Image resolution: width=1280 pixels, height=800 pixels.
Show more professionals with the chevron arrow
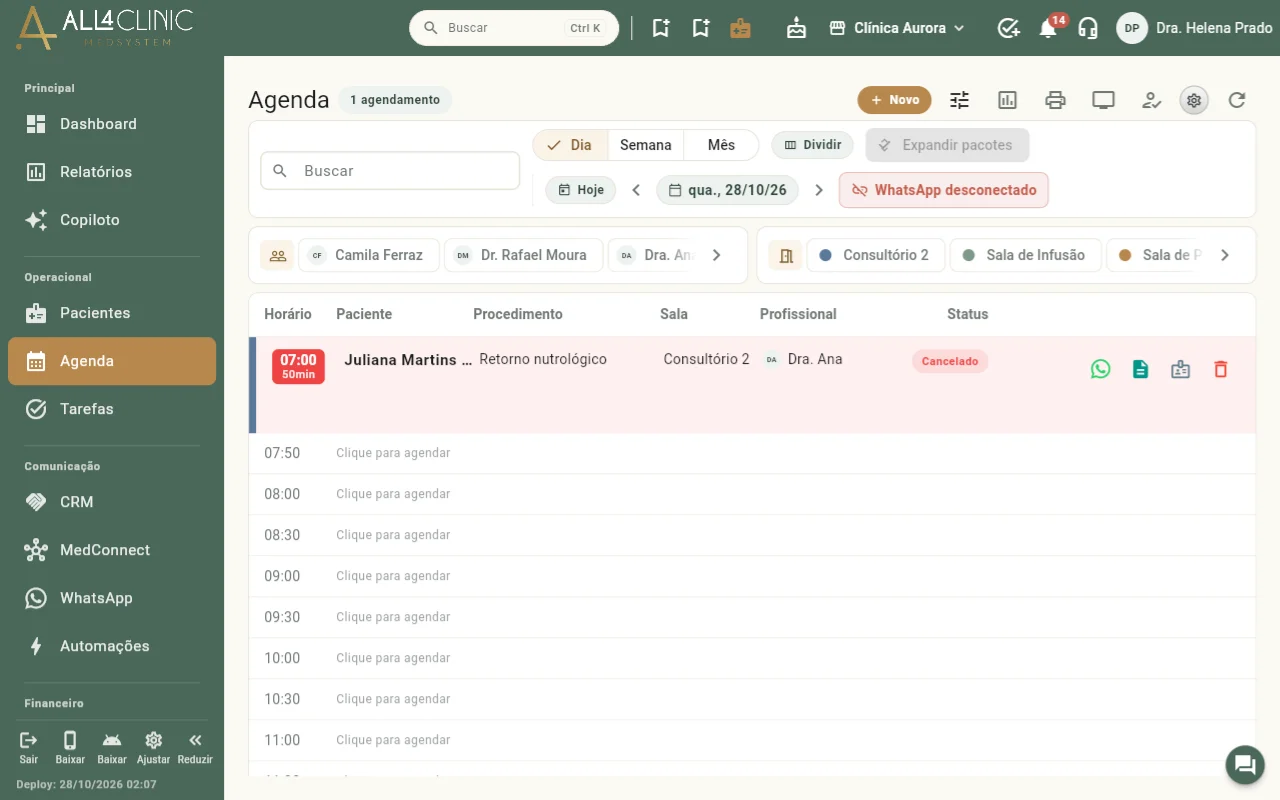coord(716,255)
